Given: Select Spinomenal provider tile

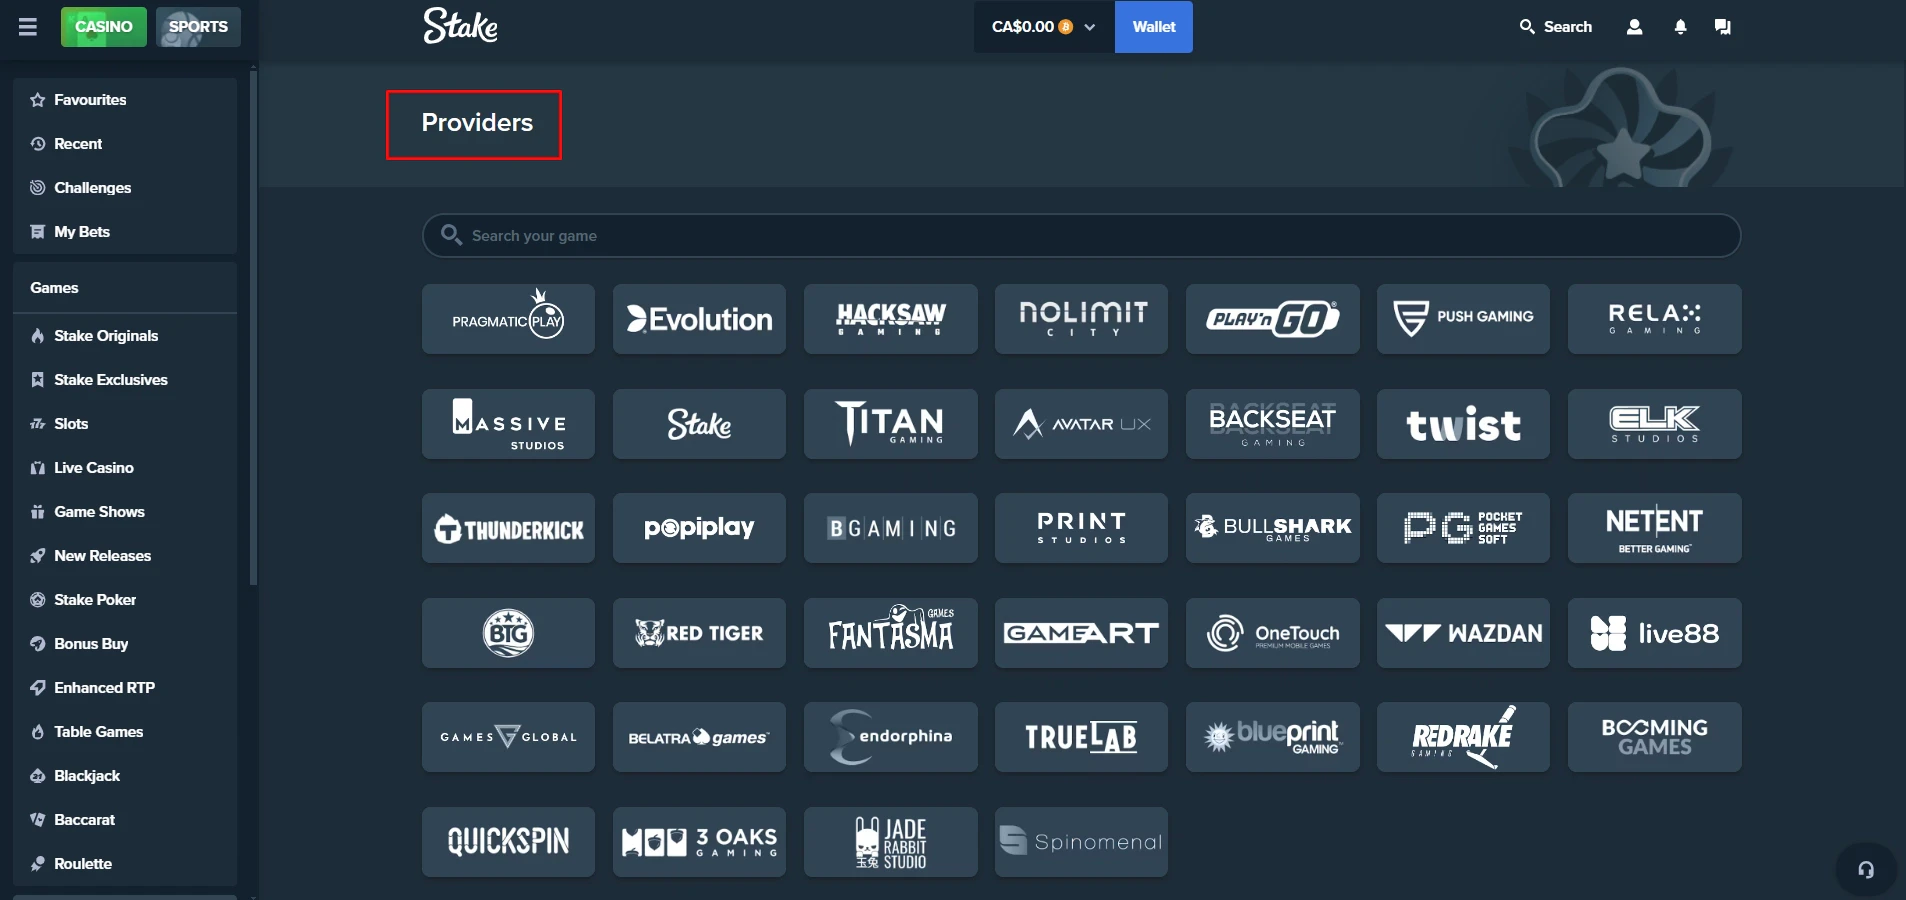Looking at the screenshot, I should 1081,842.
